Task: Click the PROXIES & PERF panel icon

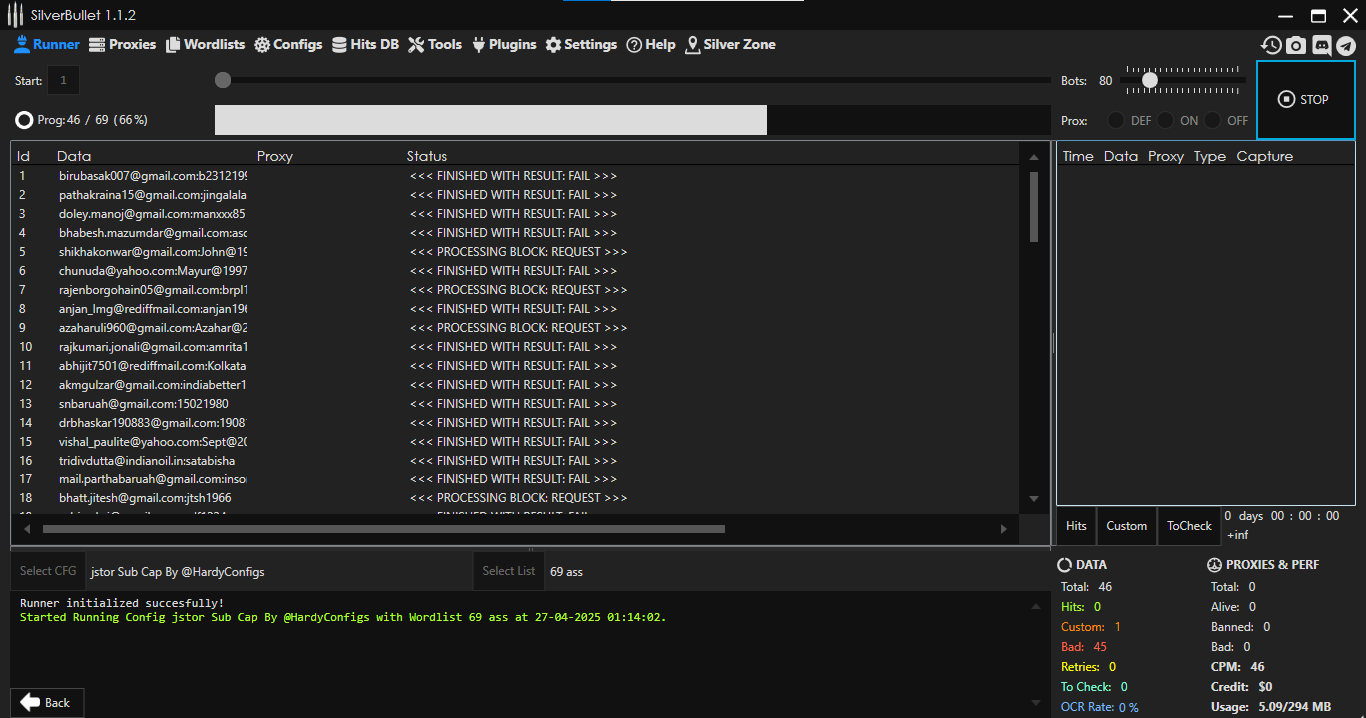Action: click(1214, 565)
